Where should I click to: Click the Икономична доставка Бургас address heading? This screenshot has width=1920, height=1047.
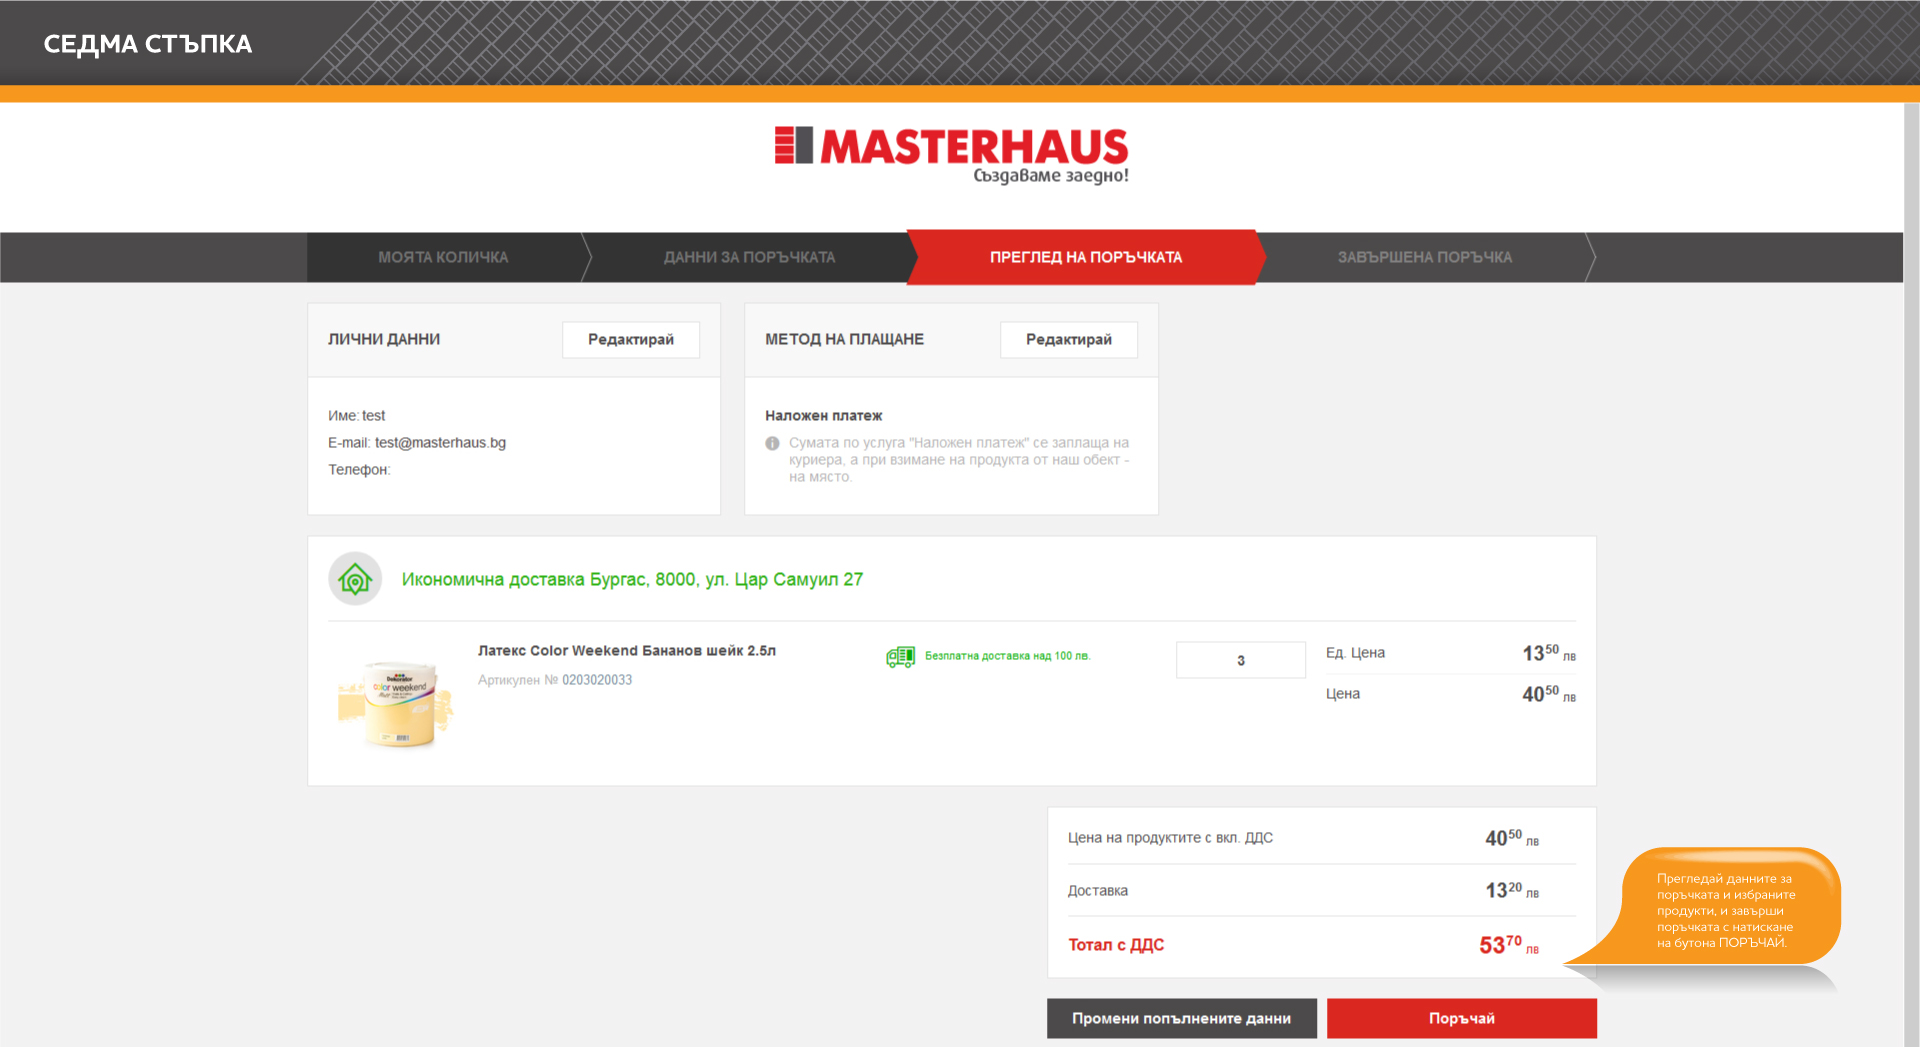[632, 580]
